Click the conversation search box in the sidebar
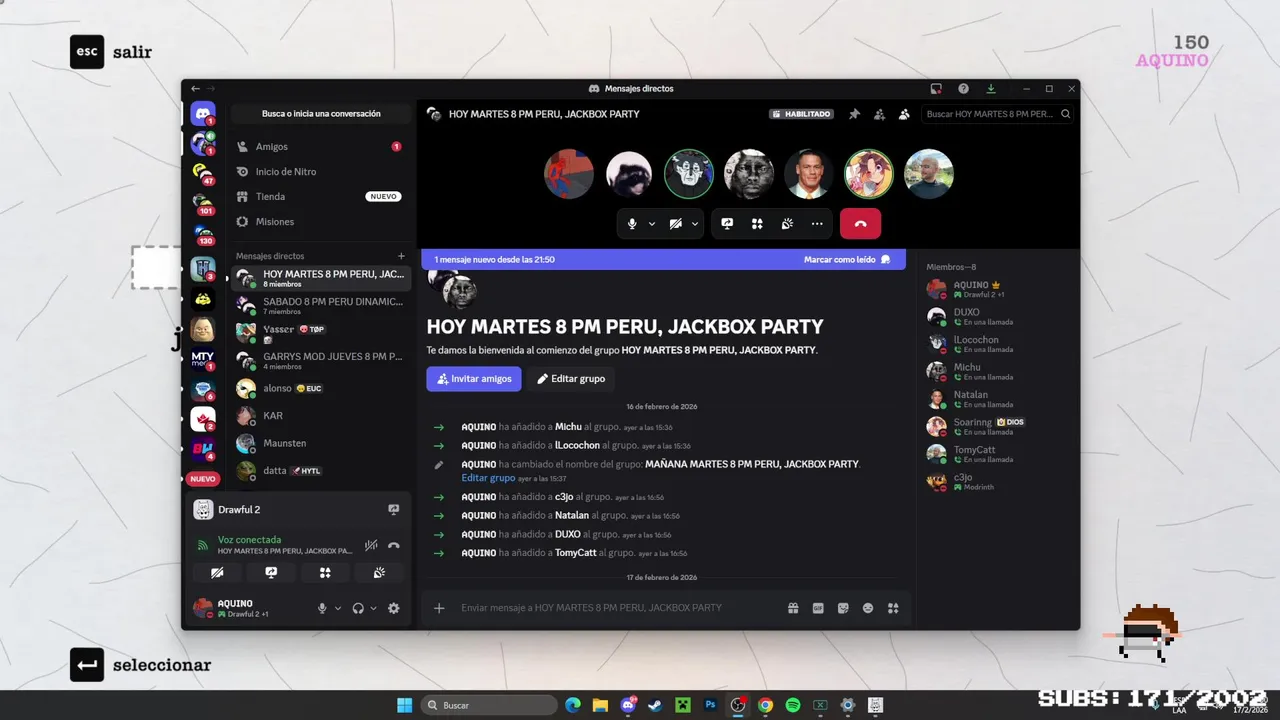1280x720 pixels. coord(321,114)
